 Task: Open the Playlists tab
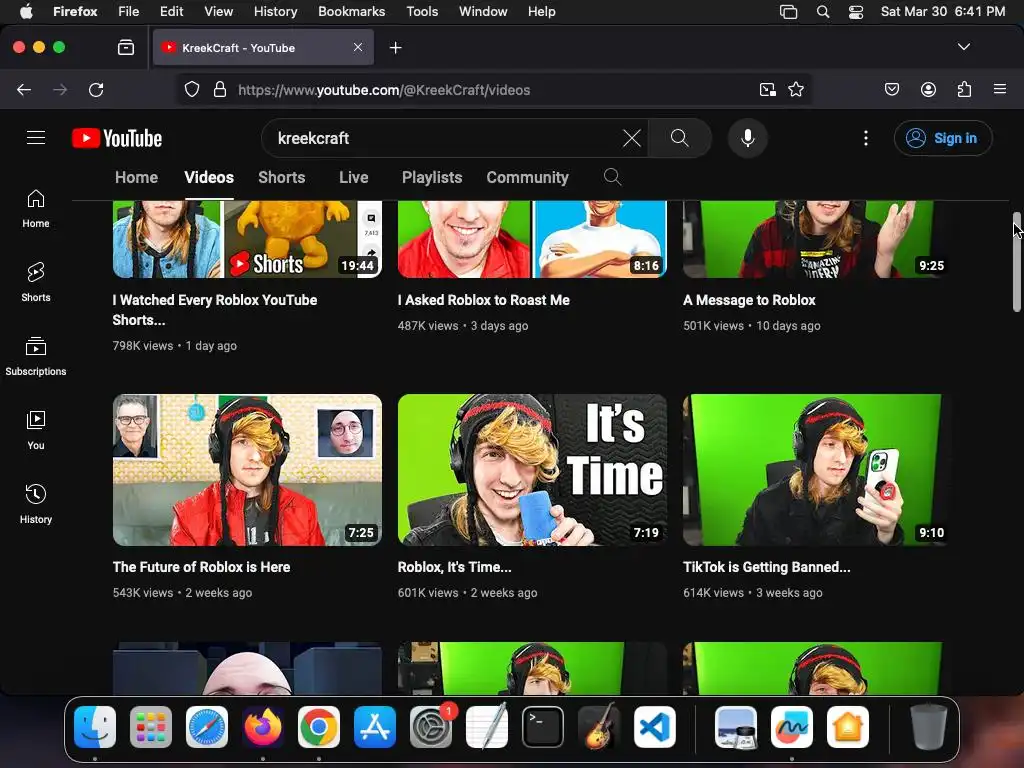click(x=432, y=177)
